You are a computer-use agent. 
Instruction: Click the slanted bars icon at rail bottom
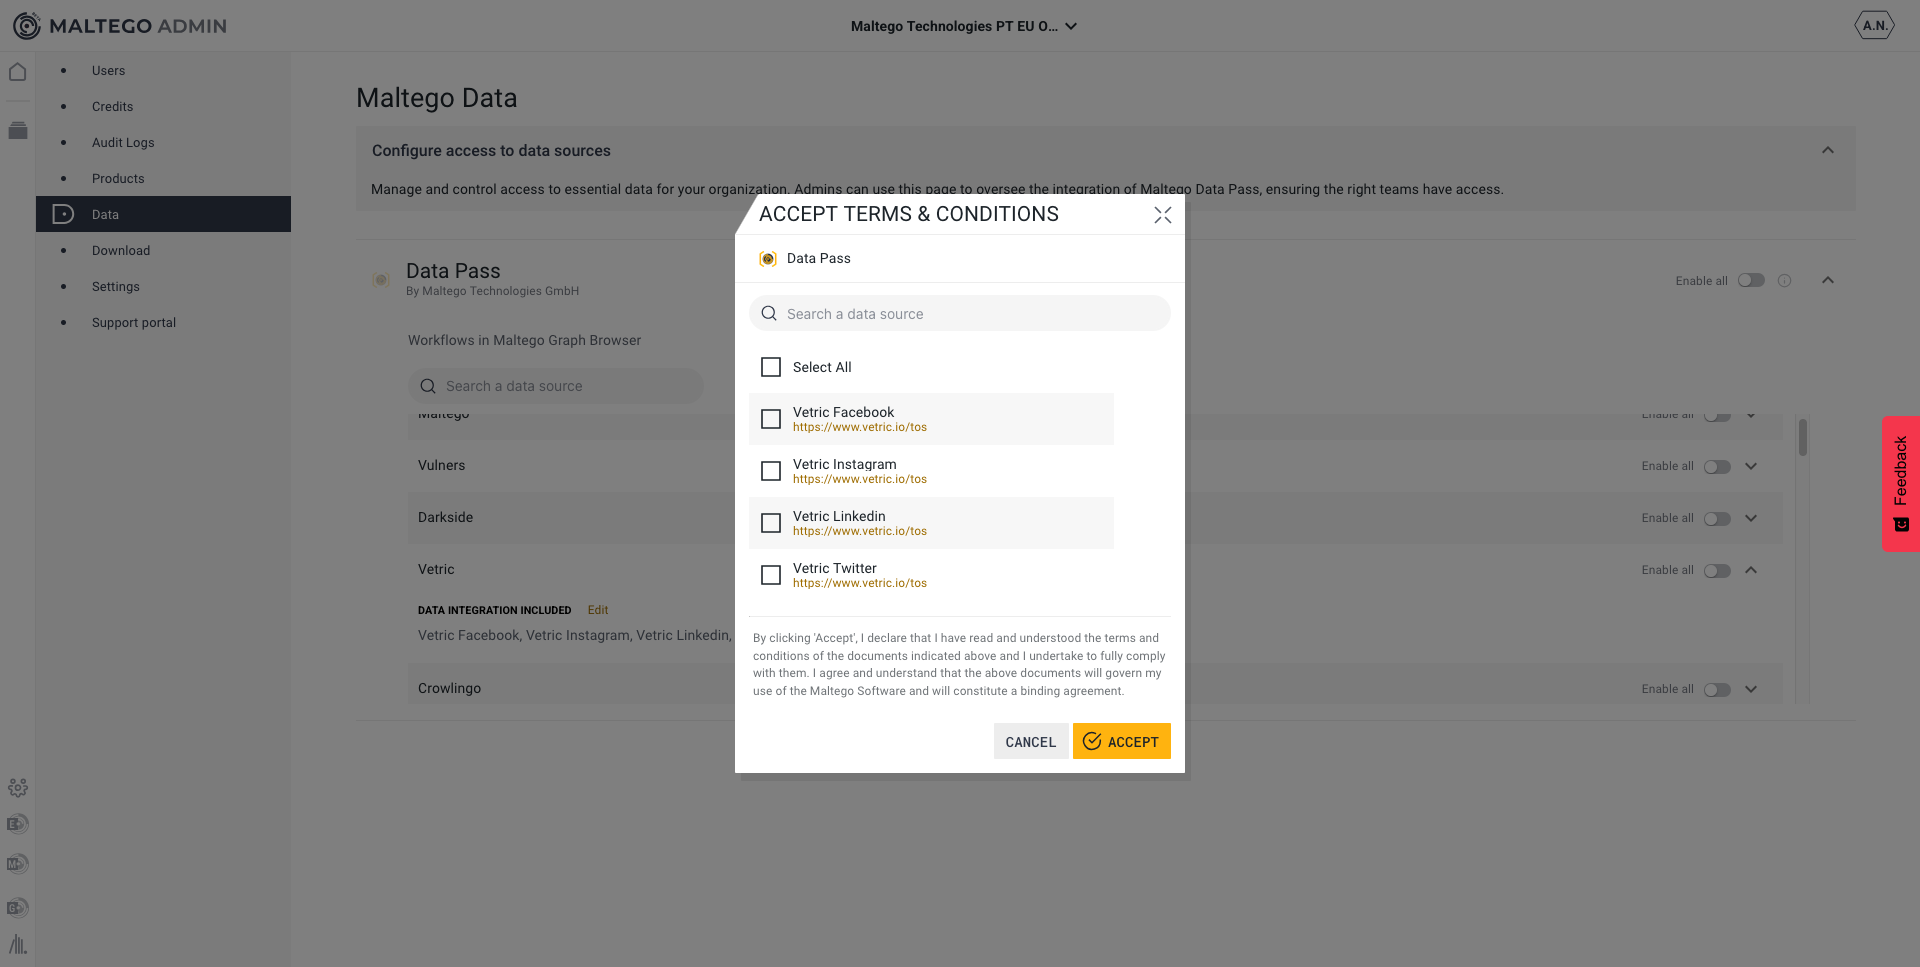click(x=18, y=944)
